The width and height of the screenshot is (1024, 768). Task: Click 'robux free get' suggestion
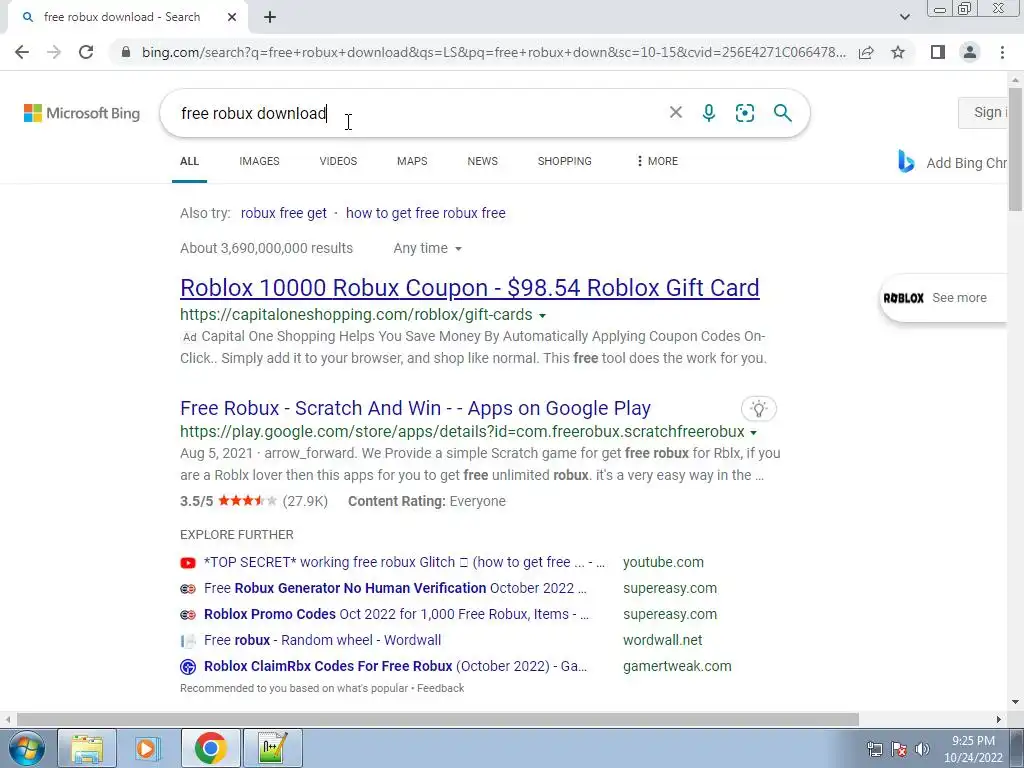(283, 213)
